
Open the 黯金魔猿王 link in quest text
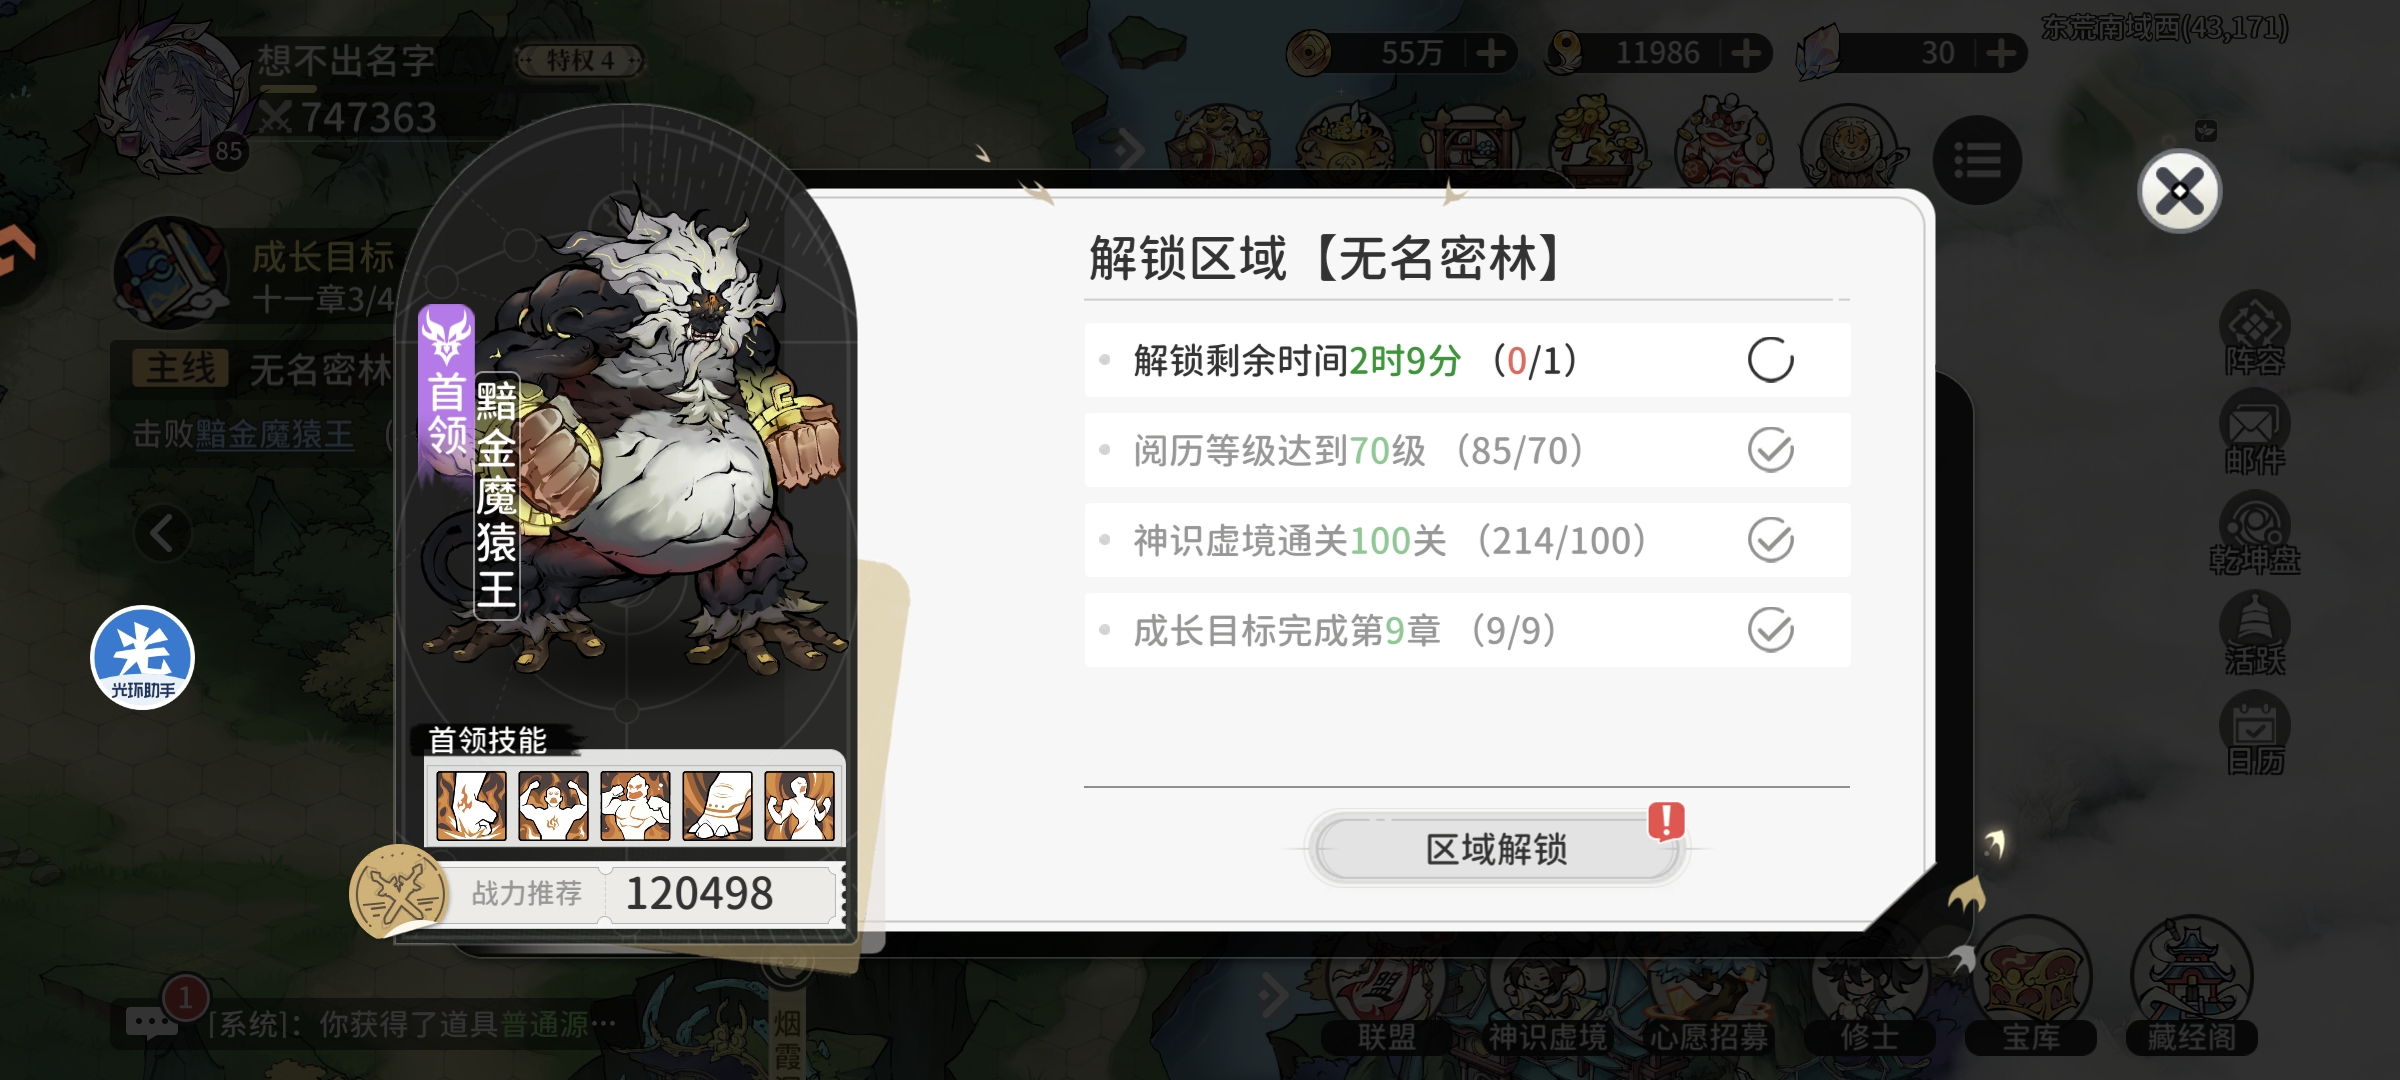[274, 434]
